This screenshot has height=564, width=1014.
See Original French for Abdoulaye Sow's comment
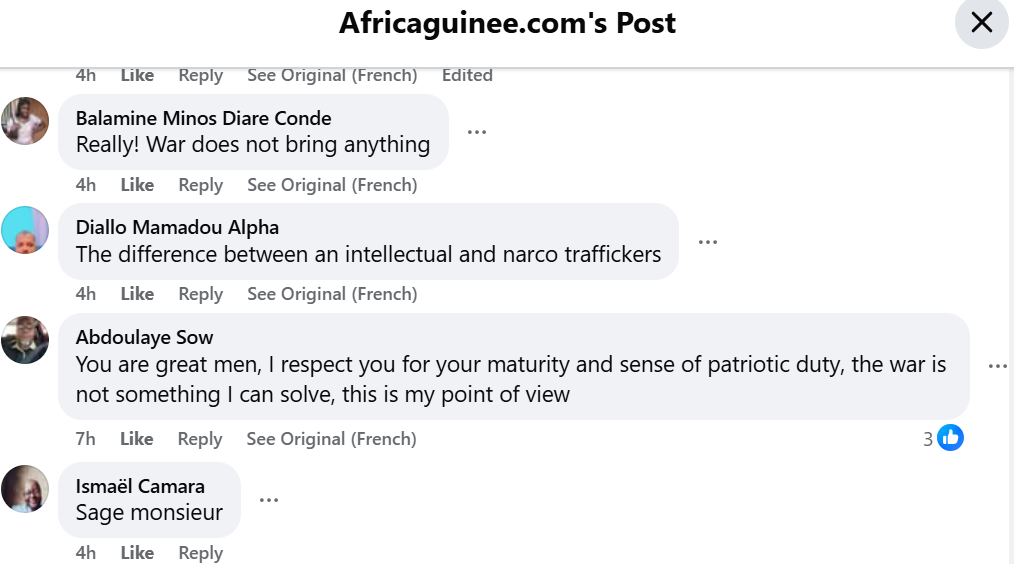(x=331, y=439)
